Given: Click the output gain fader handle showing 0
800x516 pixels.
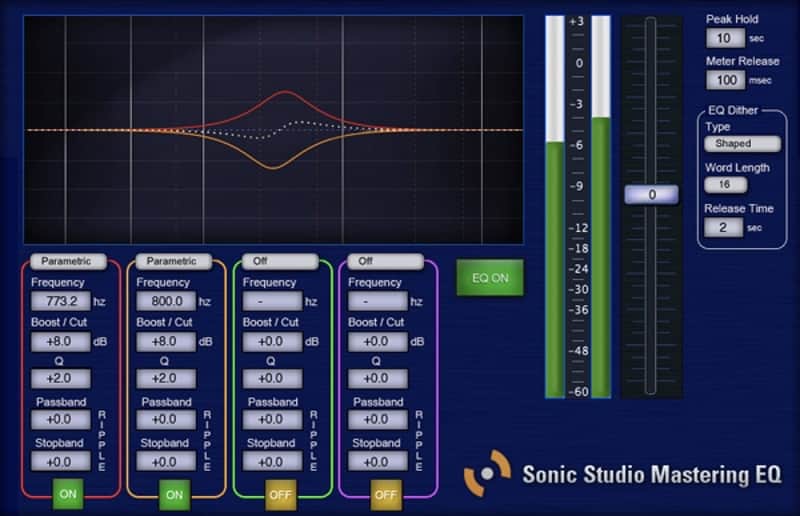Looking at the screenshot, I should pos(652,194).
